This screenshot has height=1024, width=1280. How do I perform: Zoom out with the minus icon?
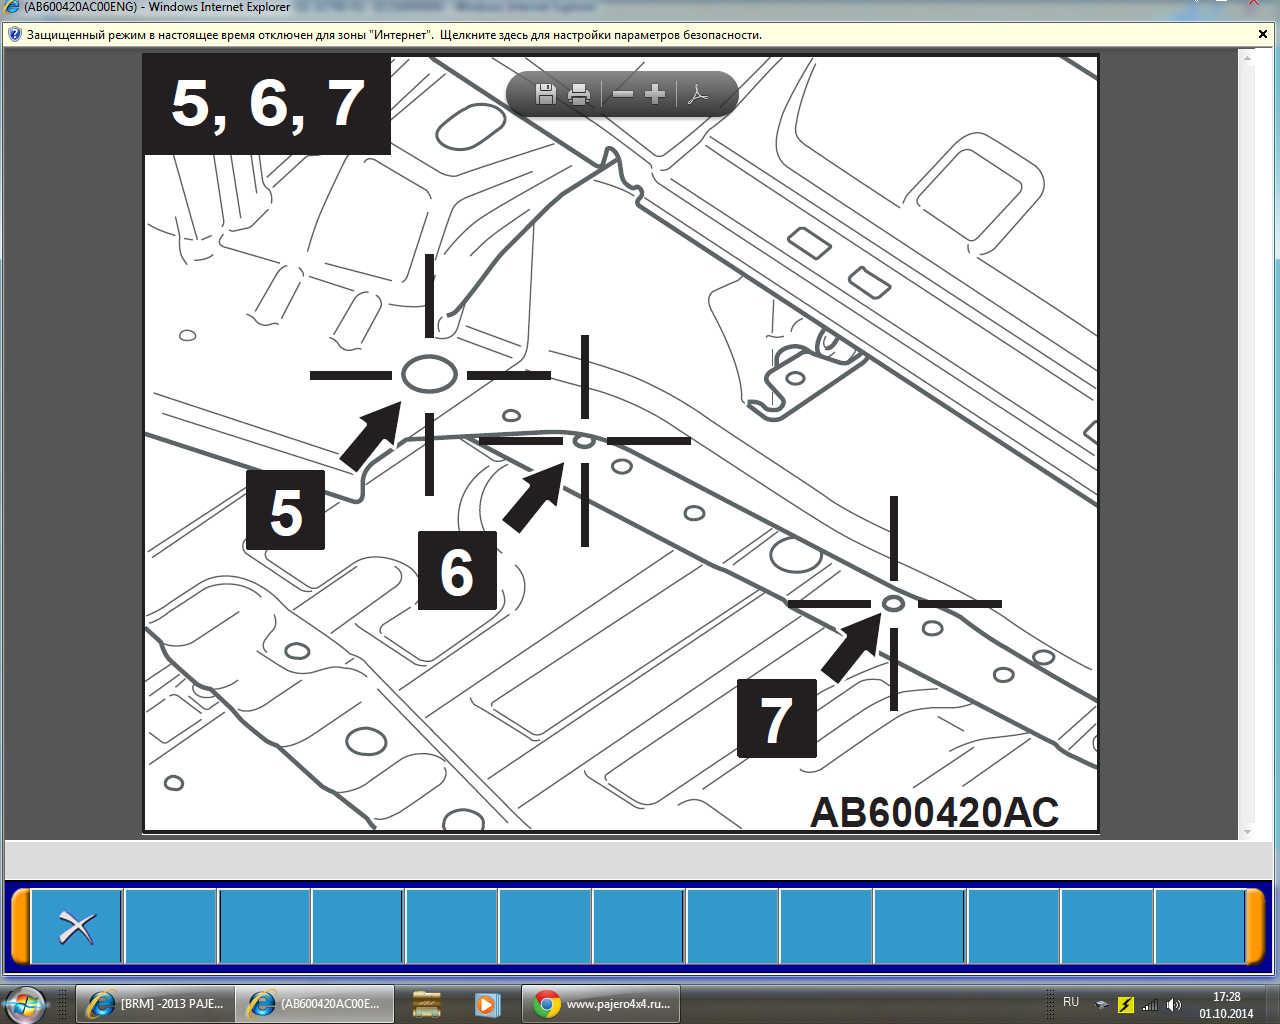(623, 94)
